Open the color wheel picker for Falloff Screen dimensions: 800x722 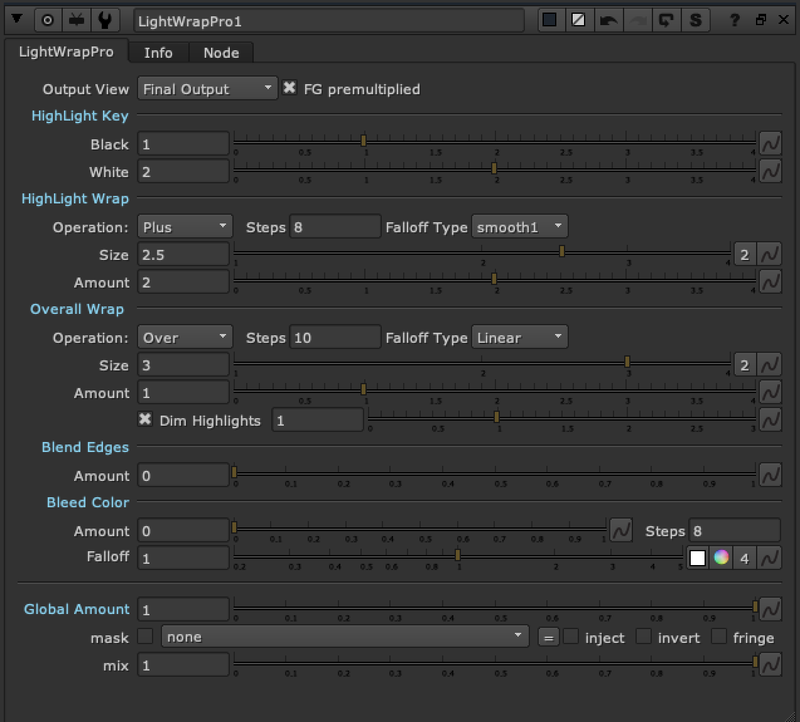[722, 558]
